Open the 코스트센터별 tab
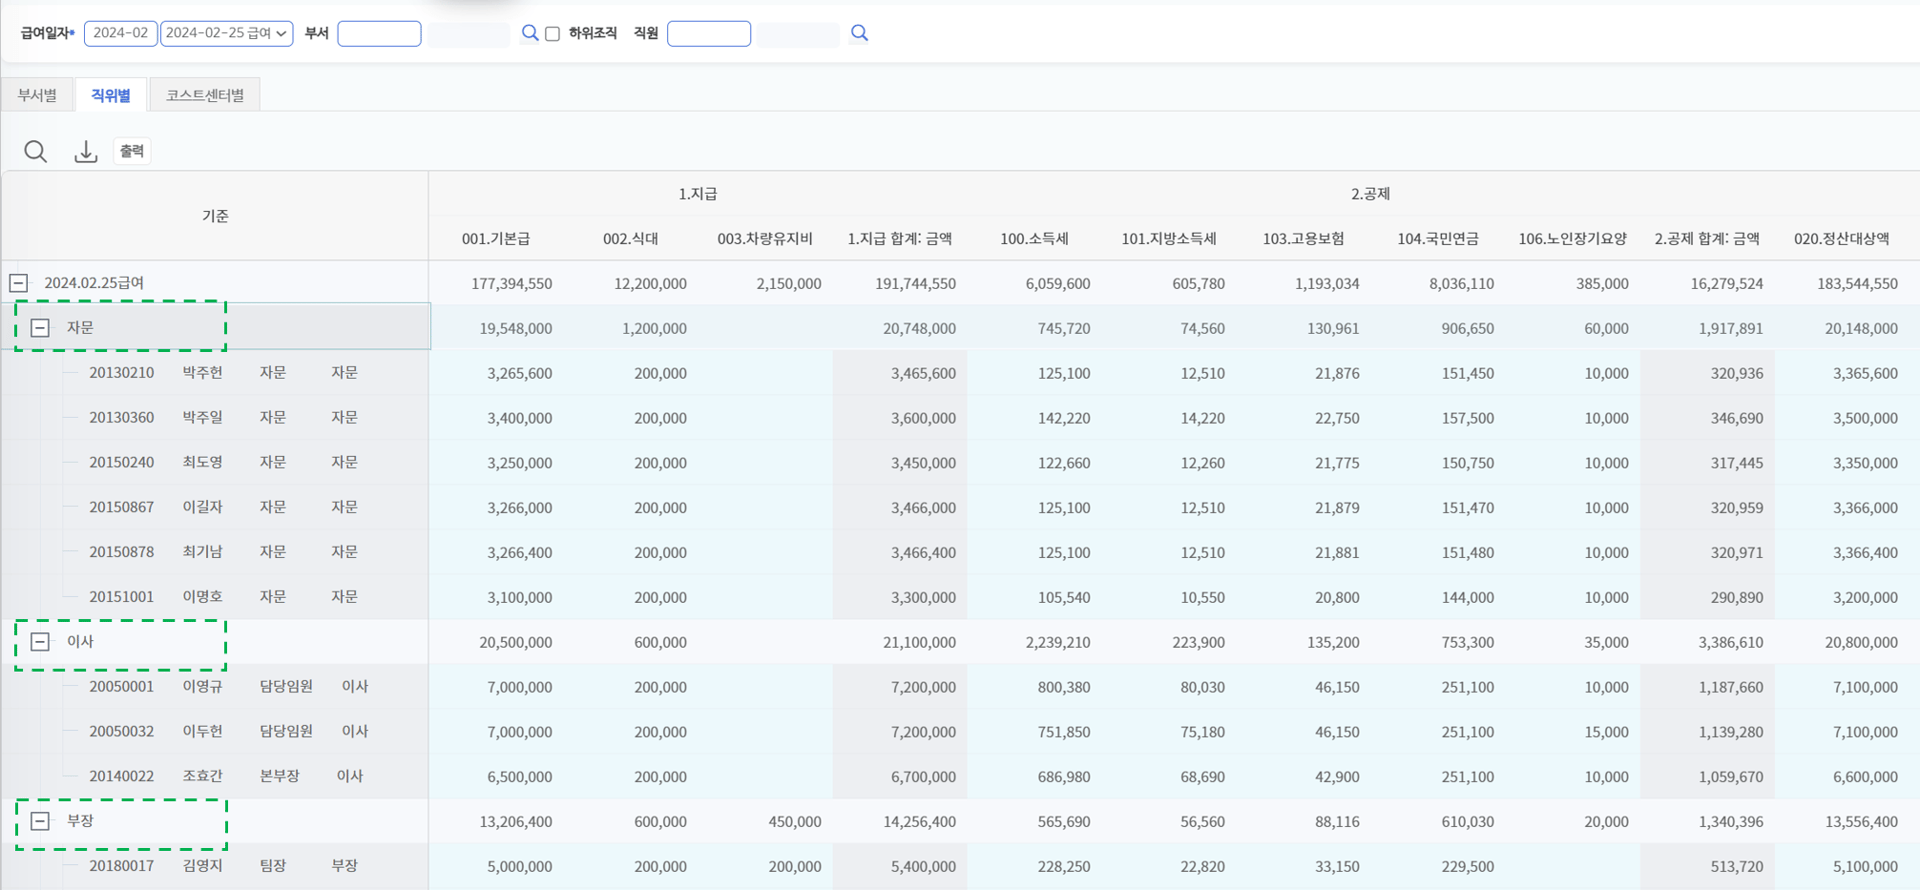1920x890 pixels. pyautogui.click(x=205, y=95)
